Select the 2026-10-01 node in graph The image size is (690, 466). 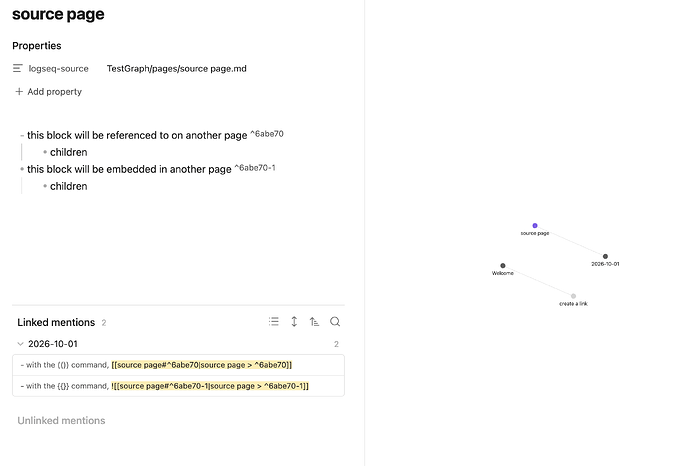point(605,256)
